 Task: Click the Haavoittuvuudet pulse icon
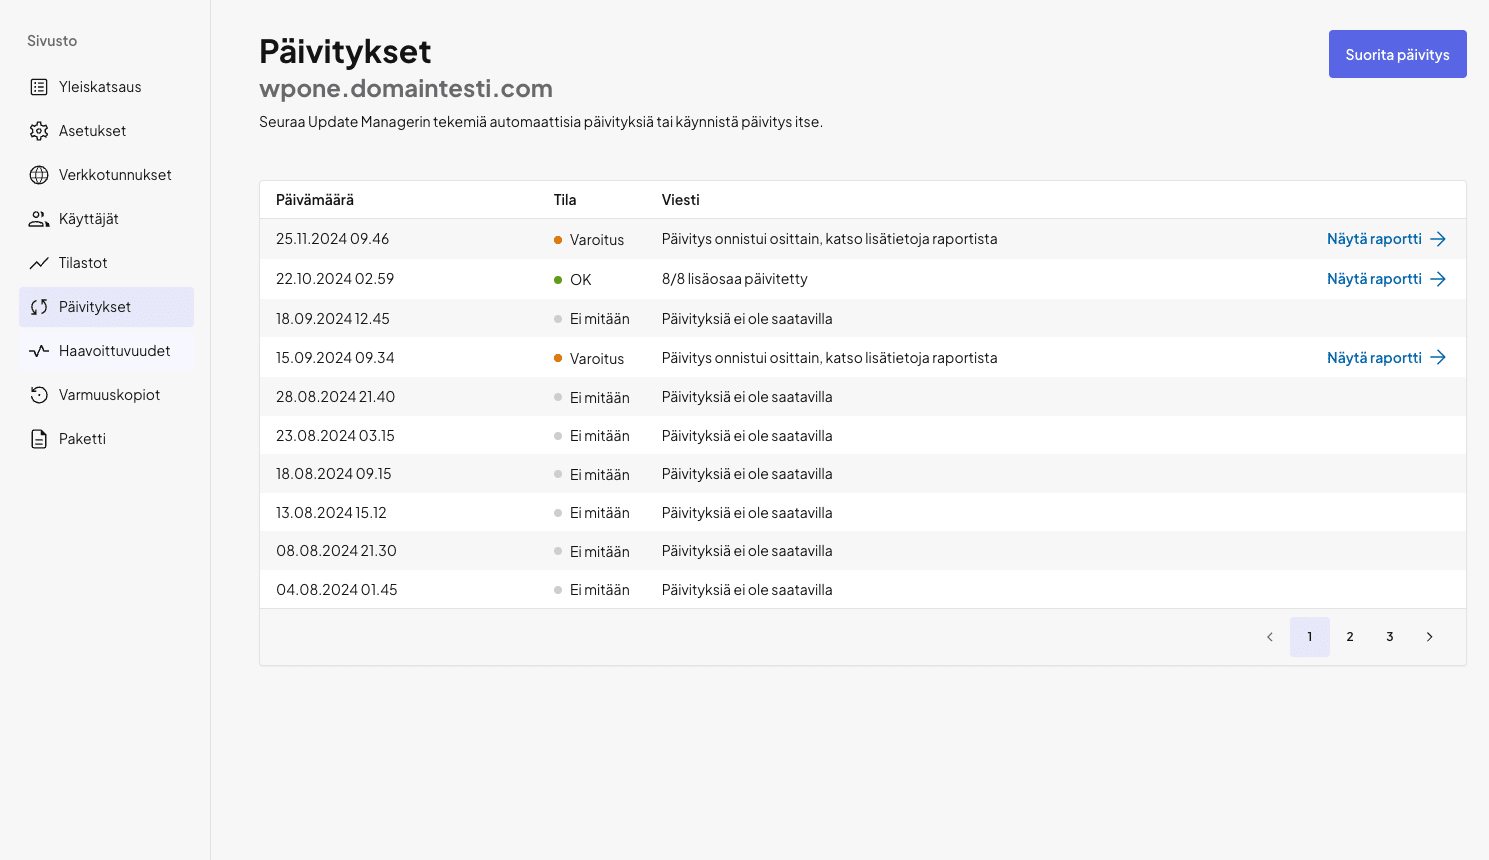coord(39,351)
